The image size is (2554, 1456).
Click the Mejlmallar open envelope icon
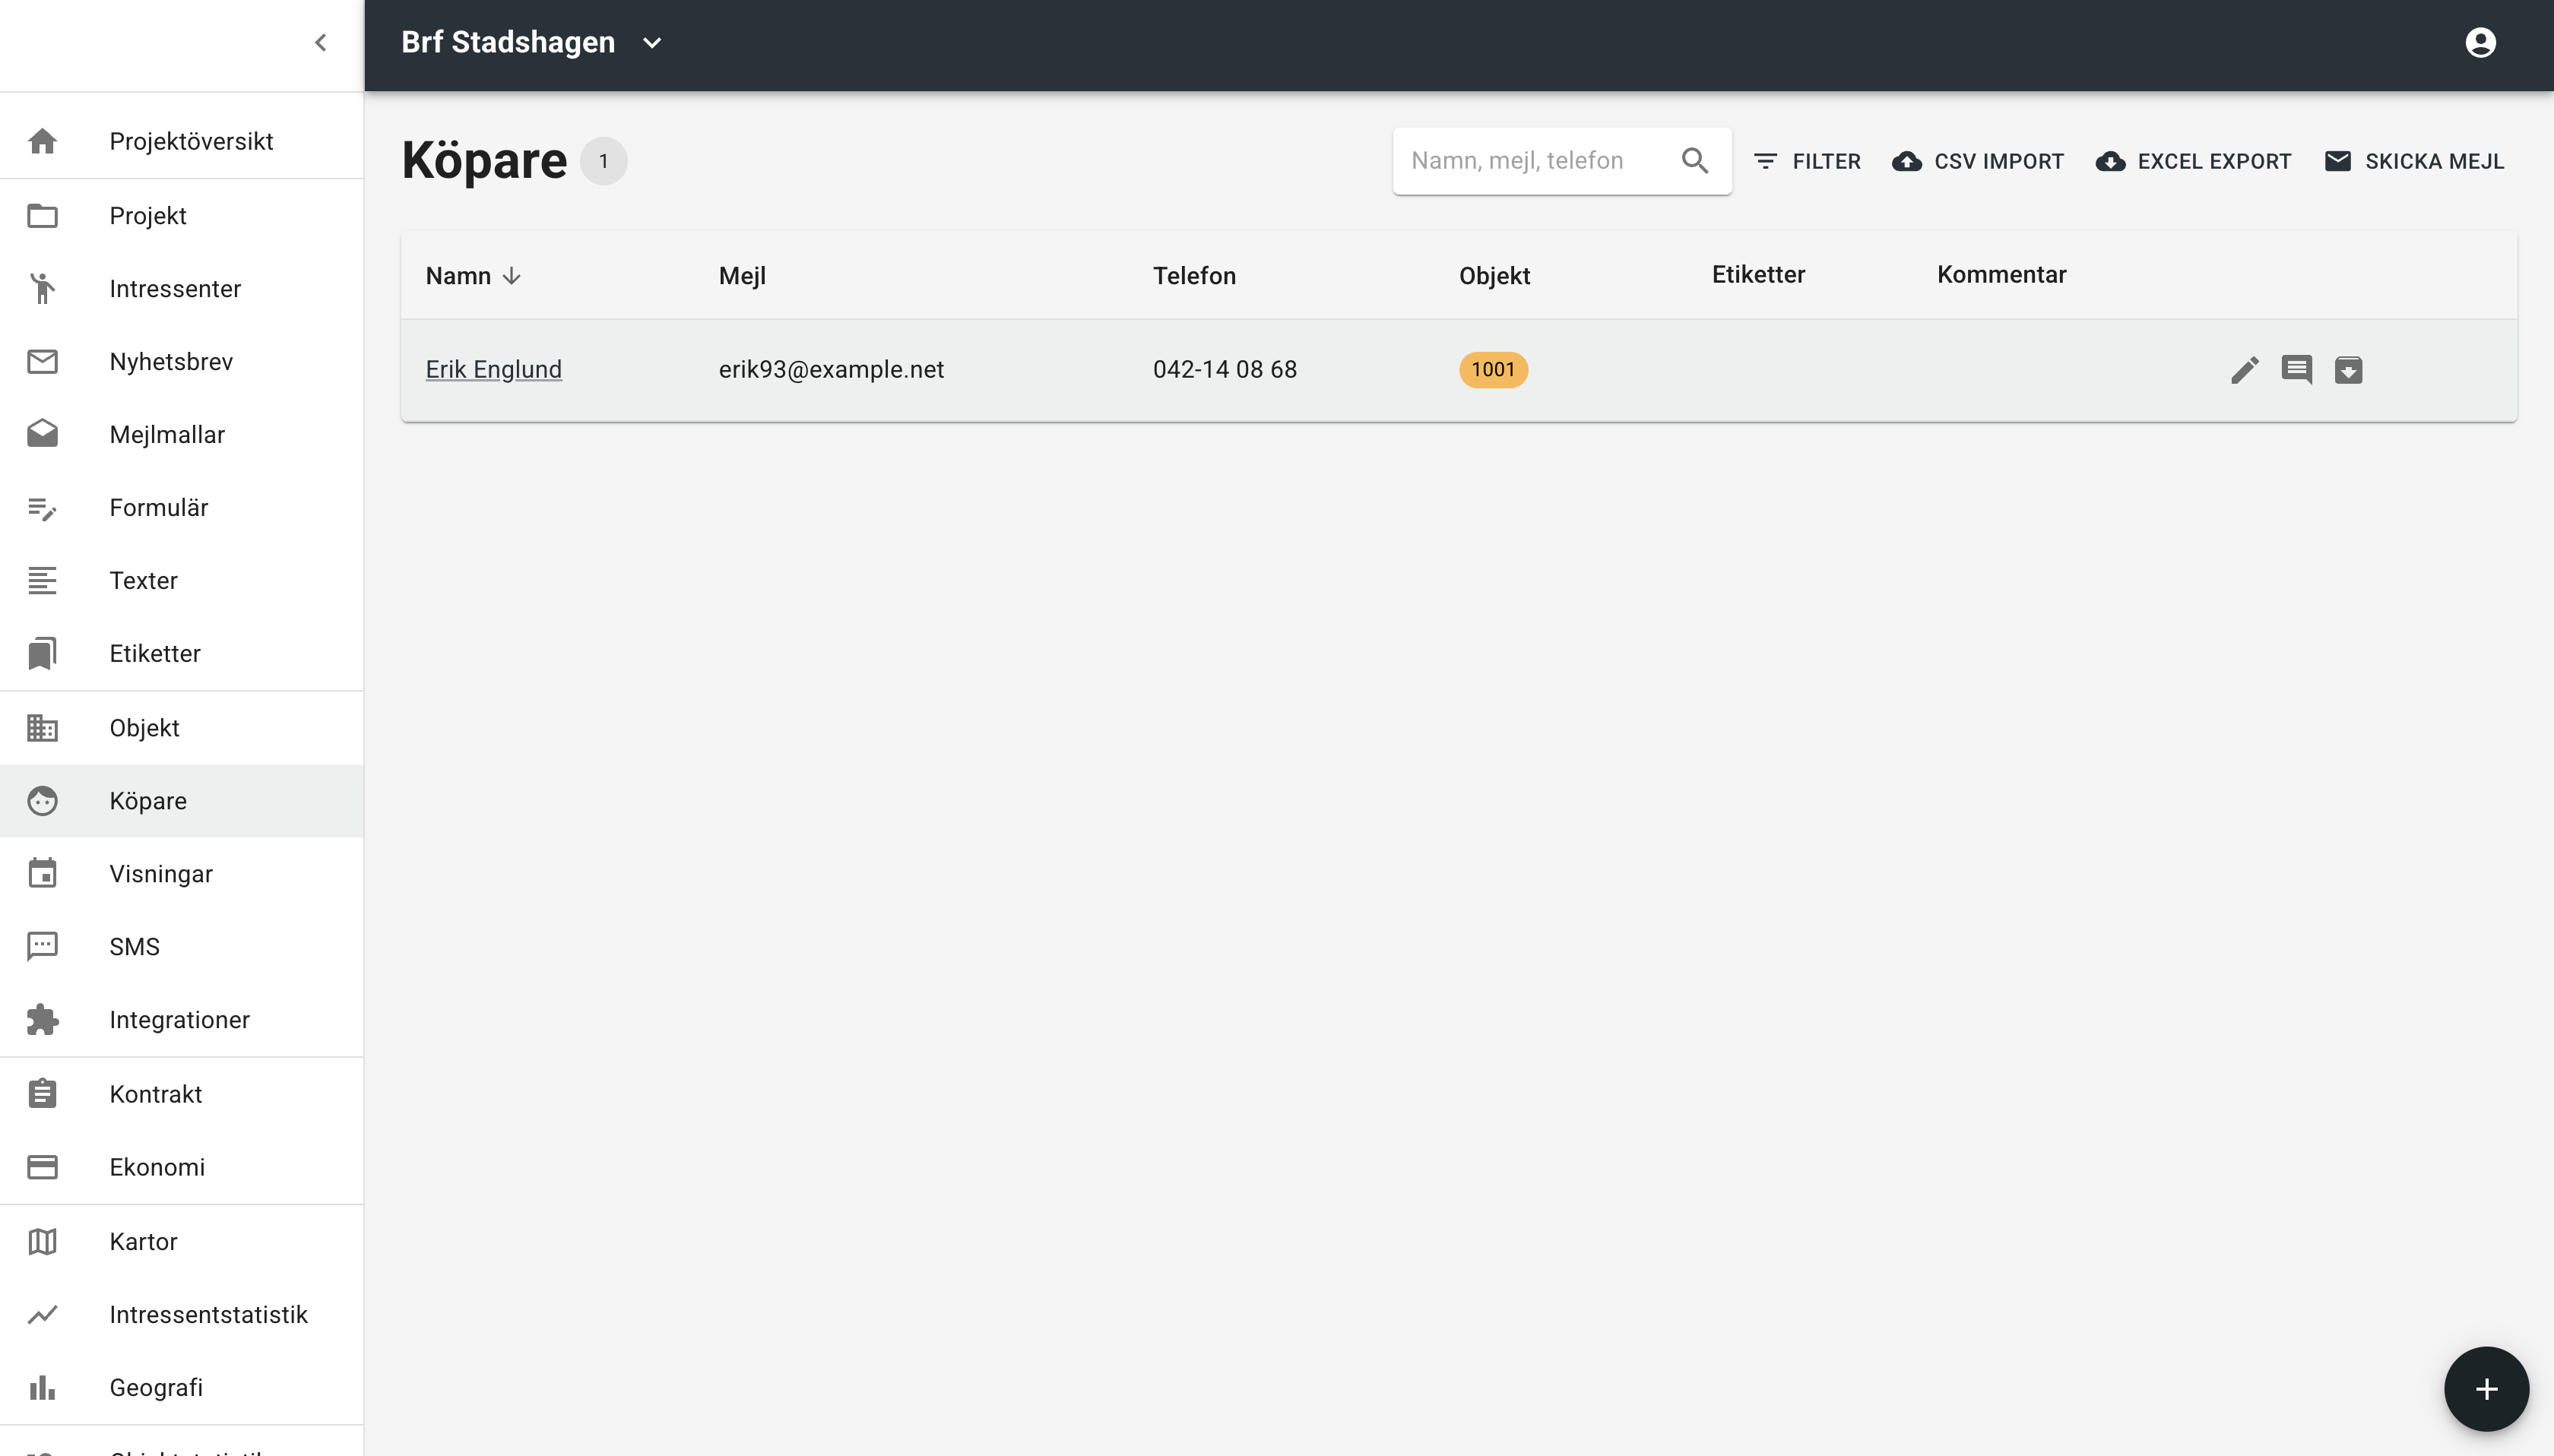(42, 434)
